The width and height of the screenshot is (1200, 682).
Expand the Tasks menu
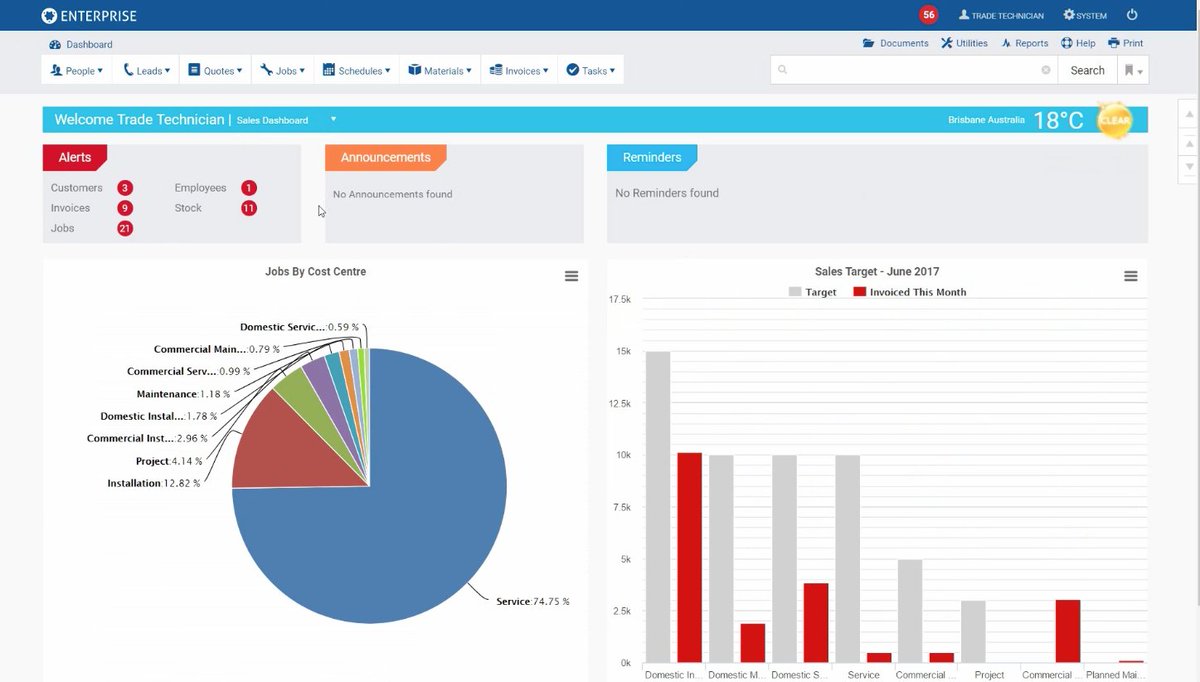[590, 70]
